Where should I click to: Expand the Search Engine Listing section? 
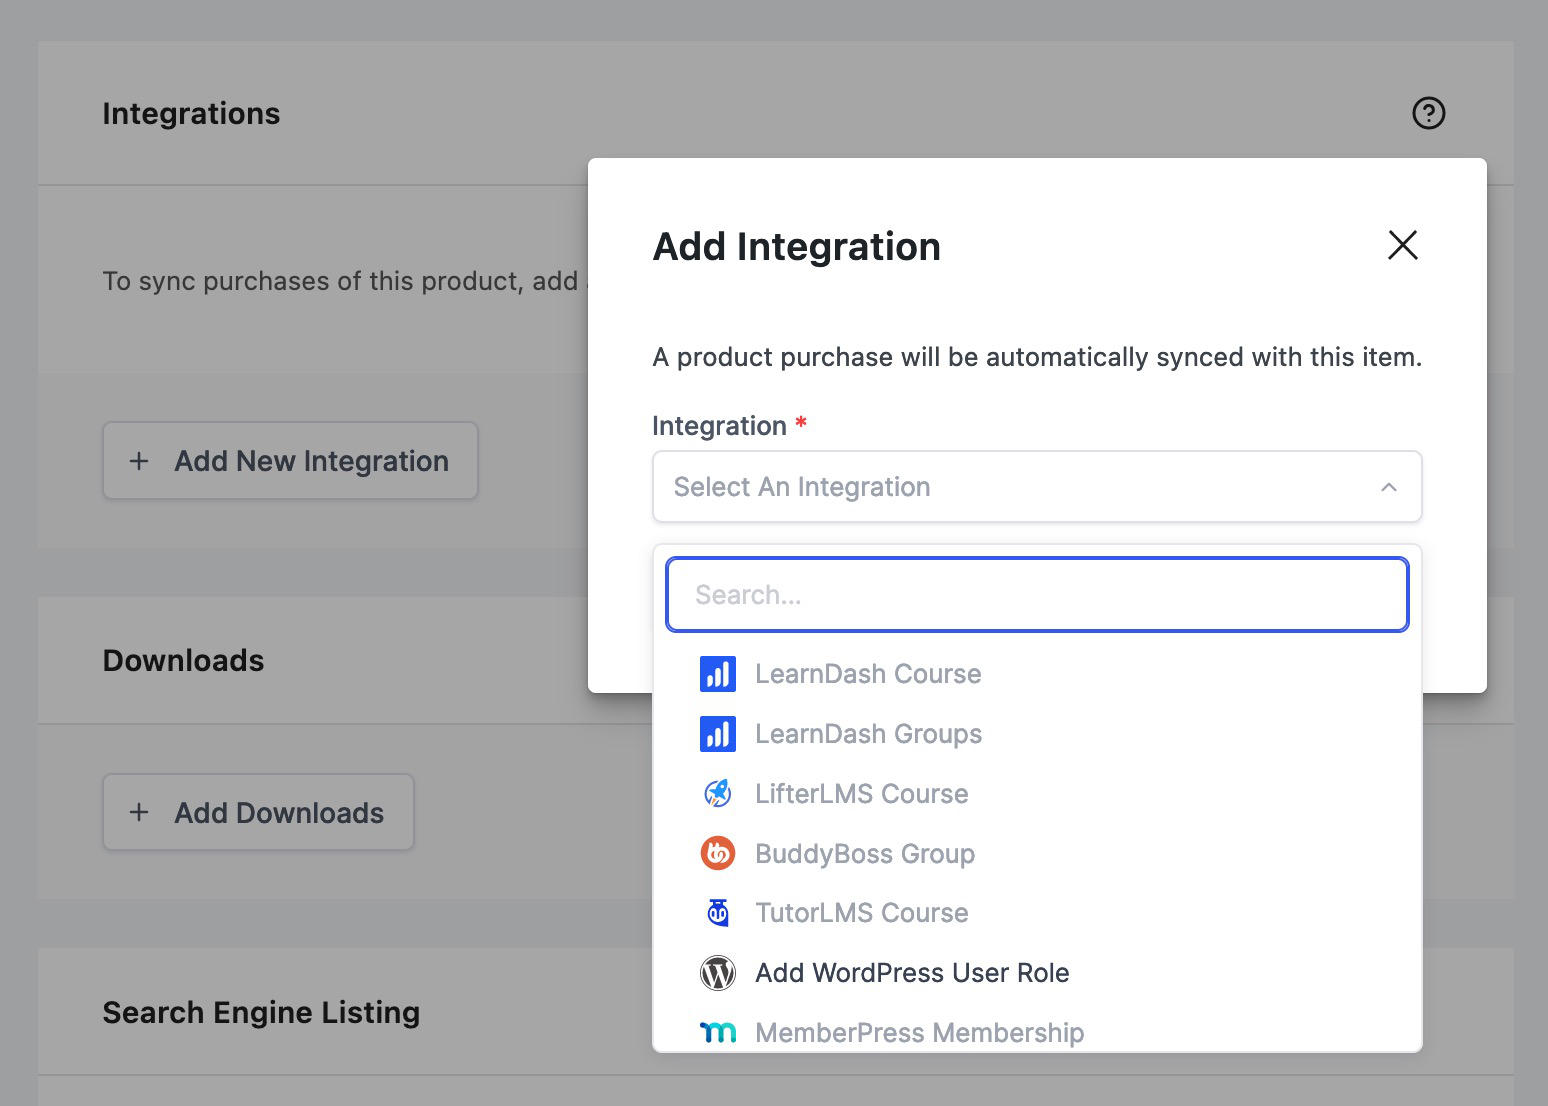(260, 1012)
